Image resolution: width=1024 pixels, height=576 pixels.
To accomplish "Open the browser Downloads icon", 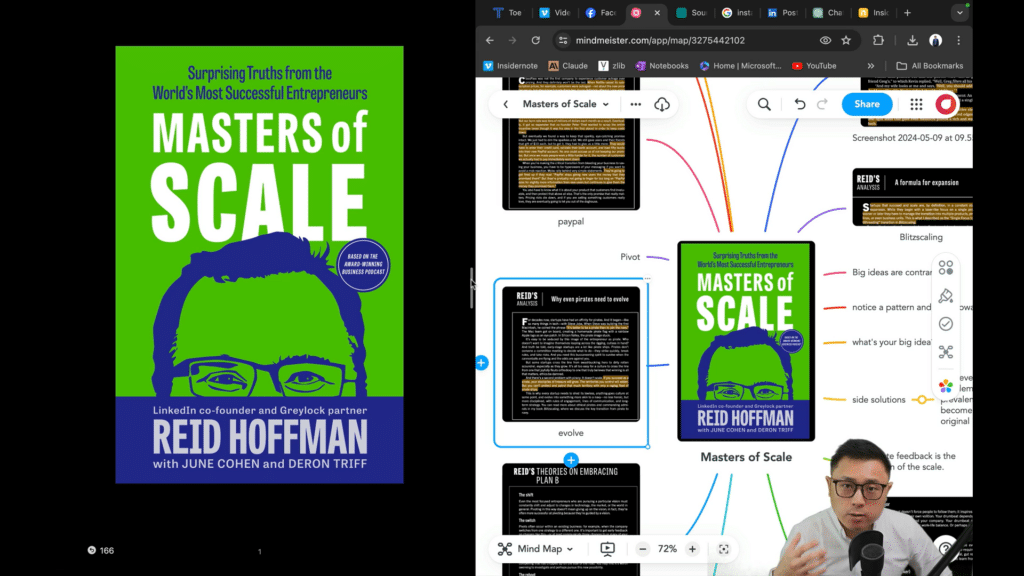I will tap(912, 40).
